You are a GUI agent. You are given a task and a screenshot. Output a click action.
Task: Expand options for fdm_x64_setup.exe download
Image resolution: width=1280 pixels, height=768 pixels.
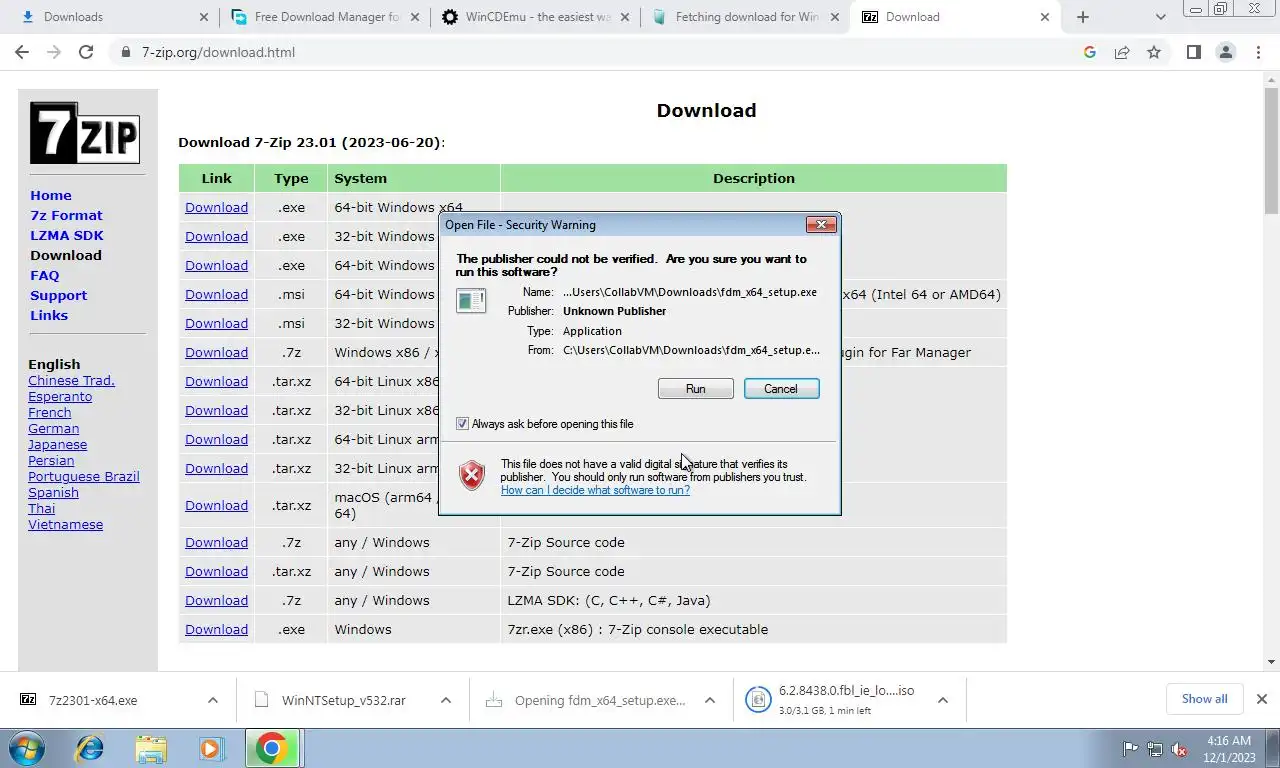pyautogui.click(x=710, y=700)
